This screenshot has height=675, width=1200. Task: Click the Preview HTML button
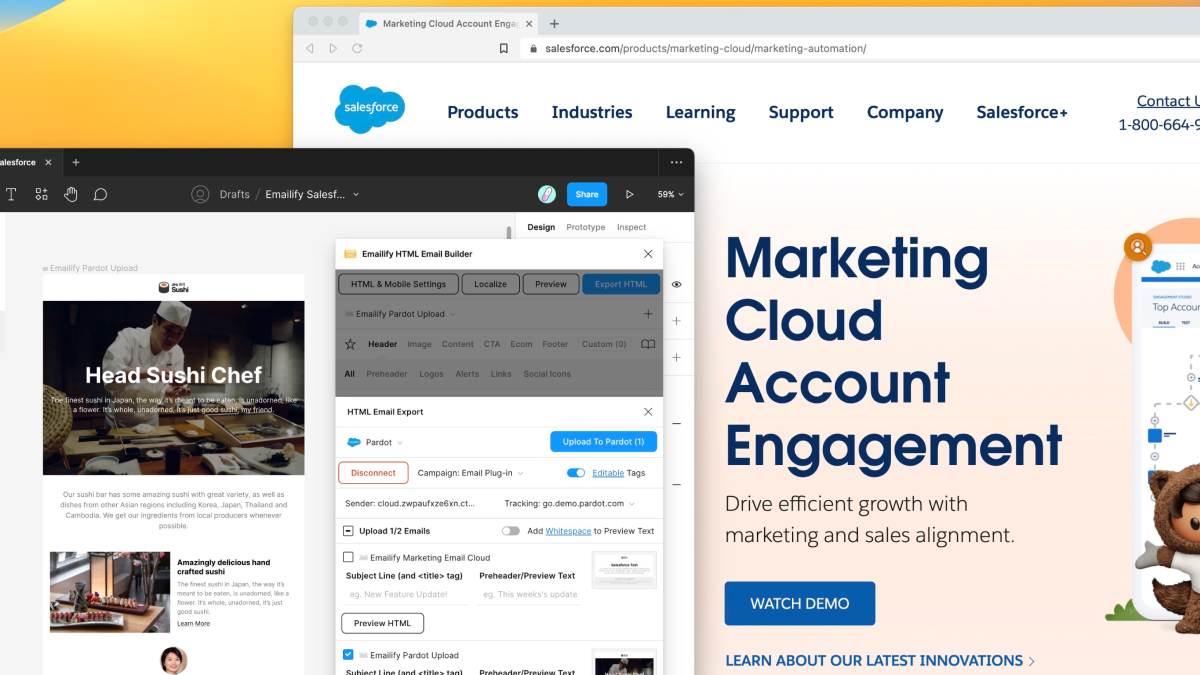point(383,623)
